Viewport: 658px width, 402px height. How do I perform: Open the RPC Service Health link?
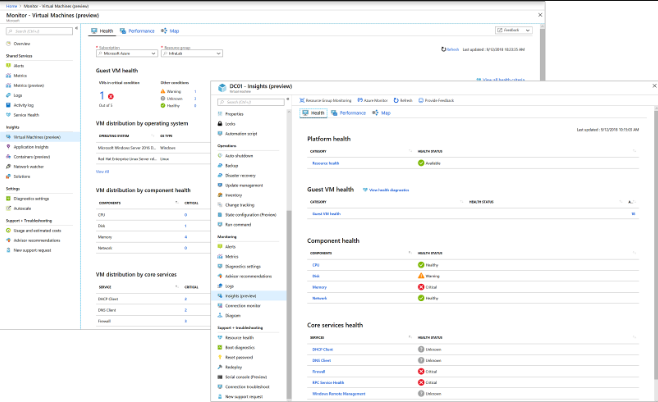(x=328, y=383)
